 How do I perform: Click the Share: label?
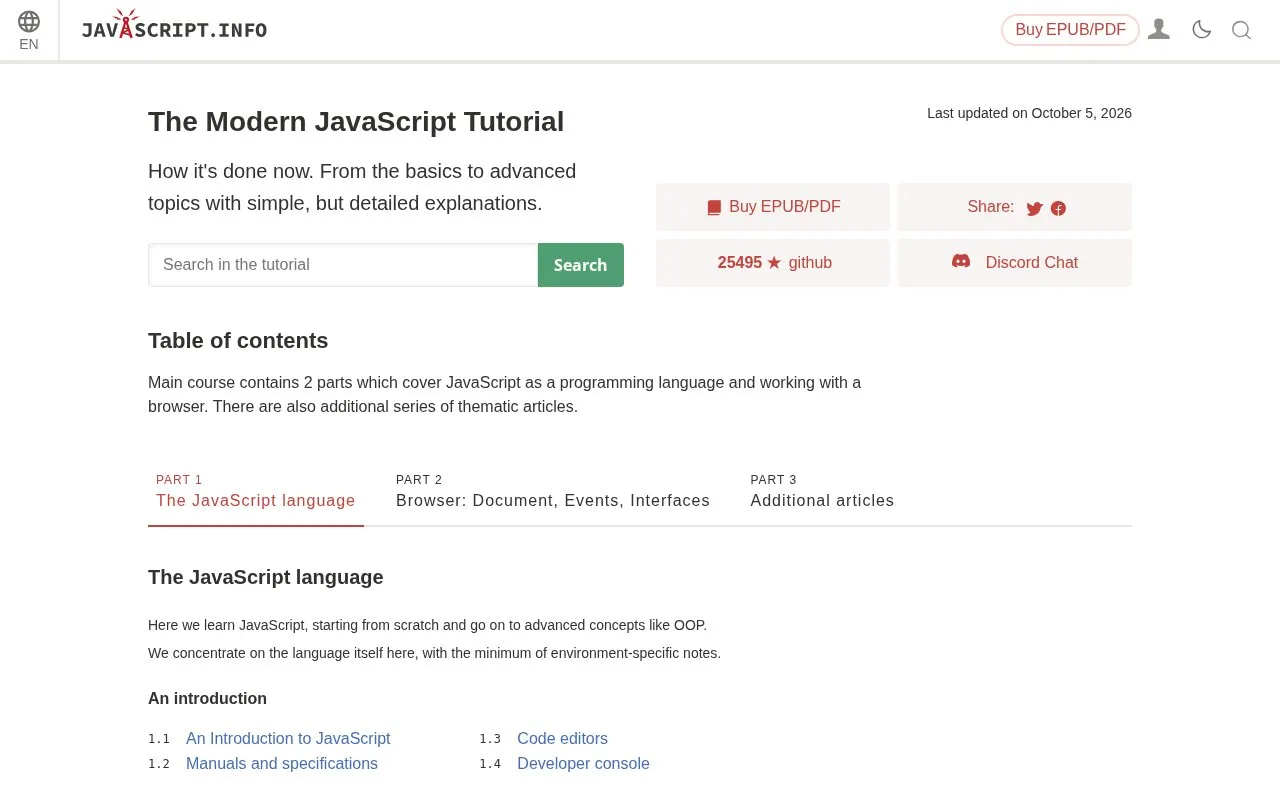[x=990, y=206]
